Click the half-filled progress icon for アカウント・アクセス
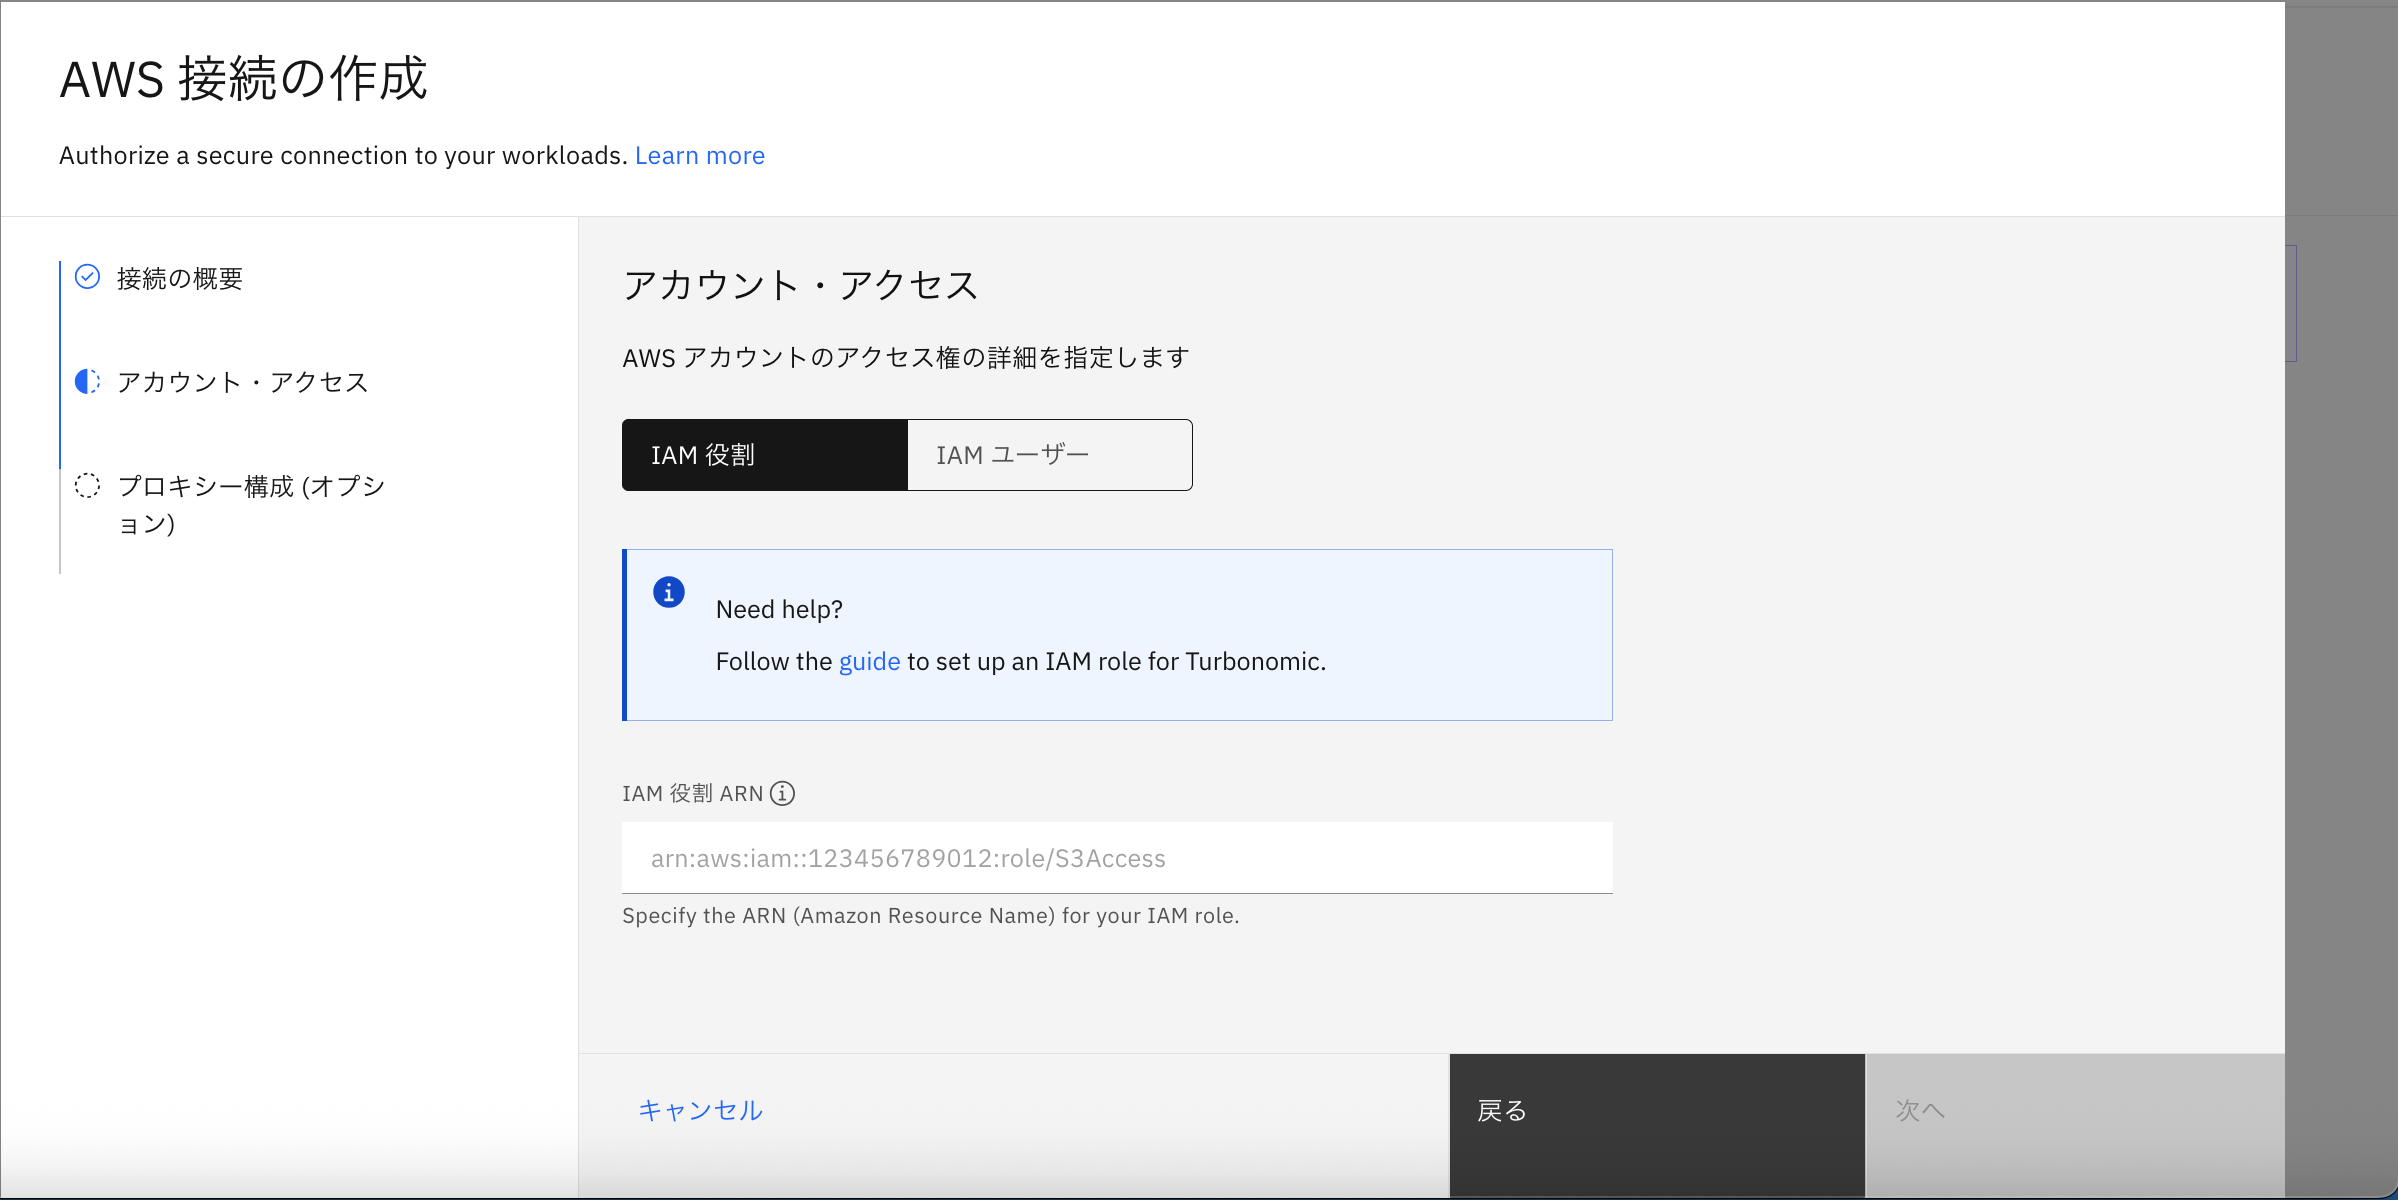 [88, 381]
